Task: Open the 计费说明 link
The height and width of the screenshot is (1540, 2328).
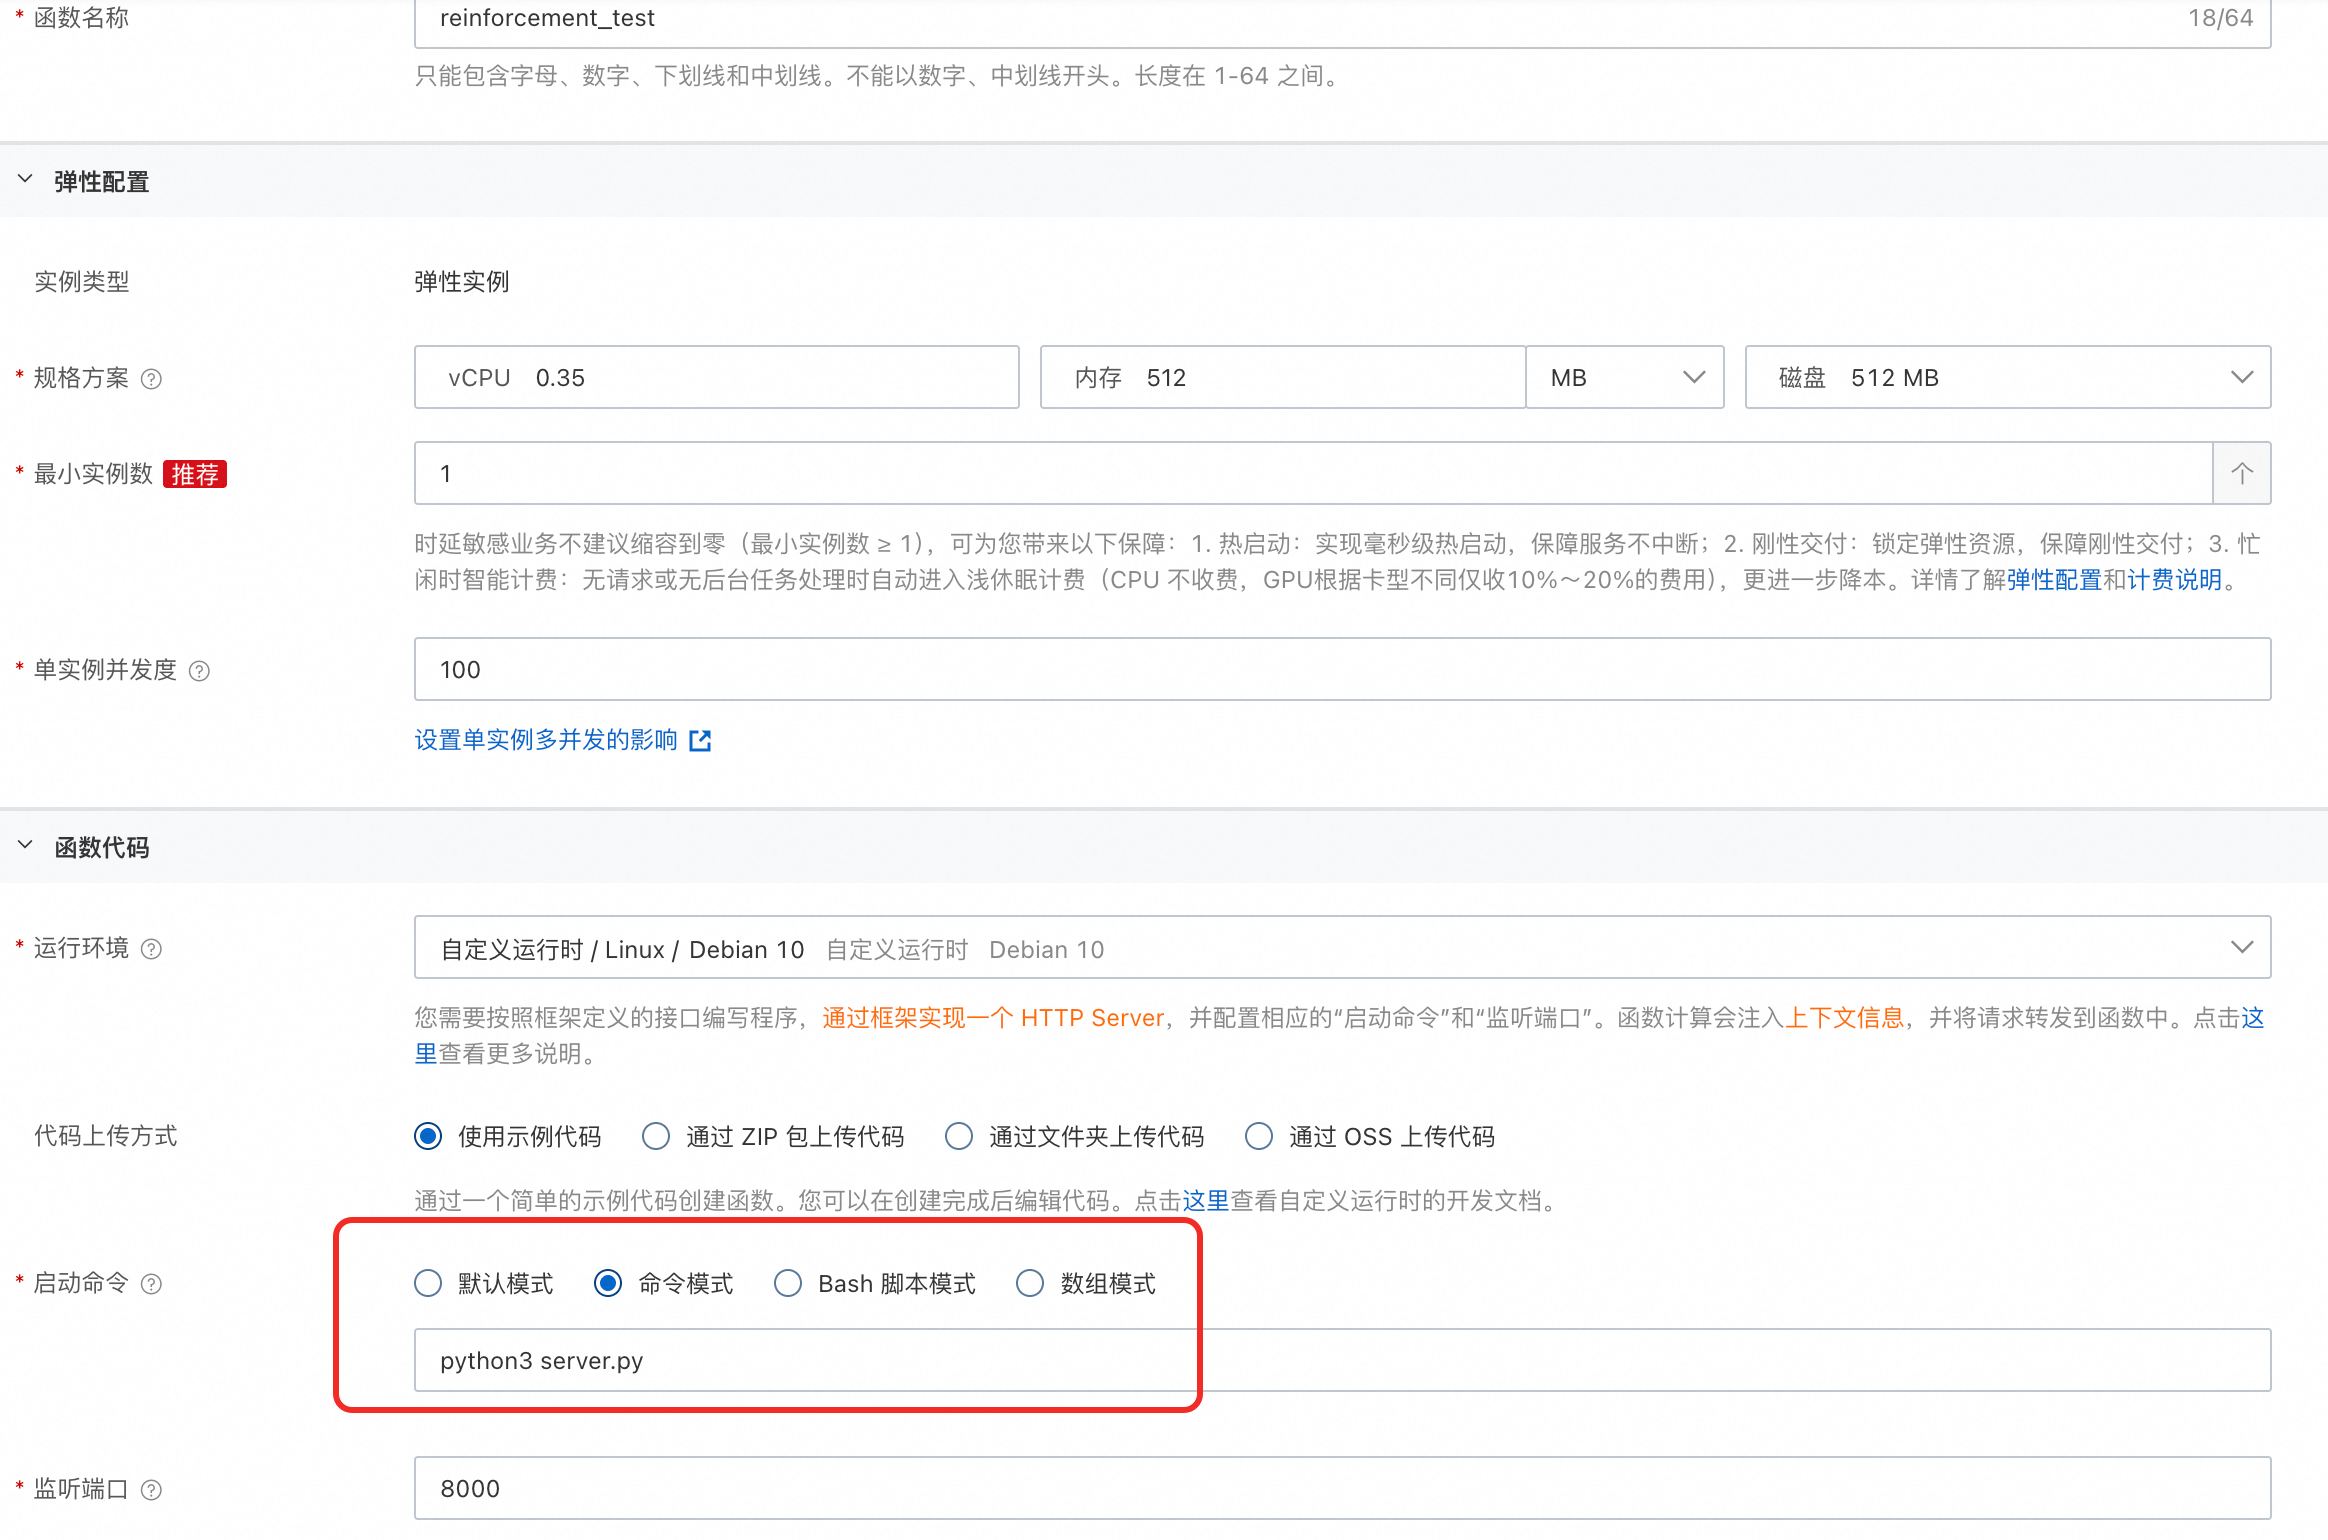Action: 2174,580
